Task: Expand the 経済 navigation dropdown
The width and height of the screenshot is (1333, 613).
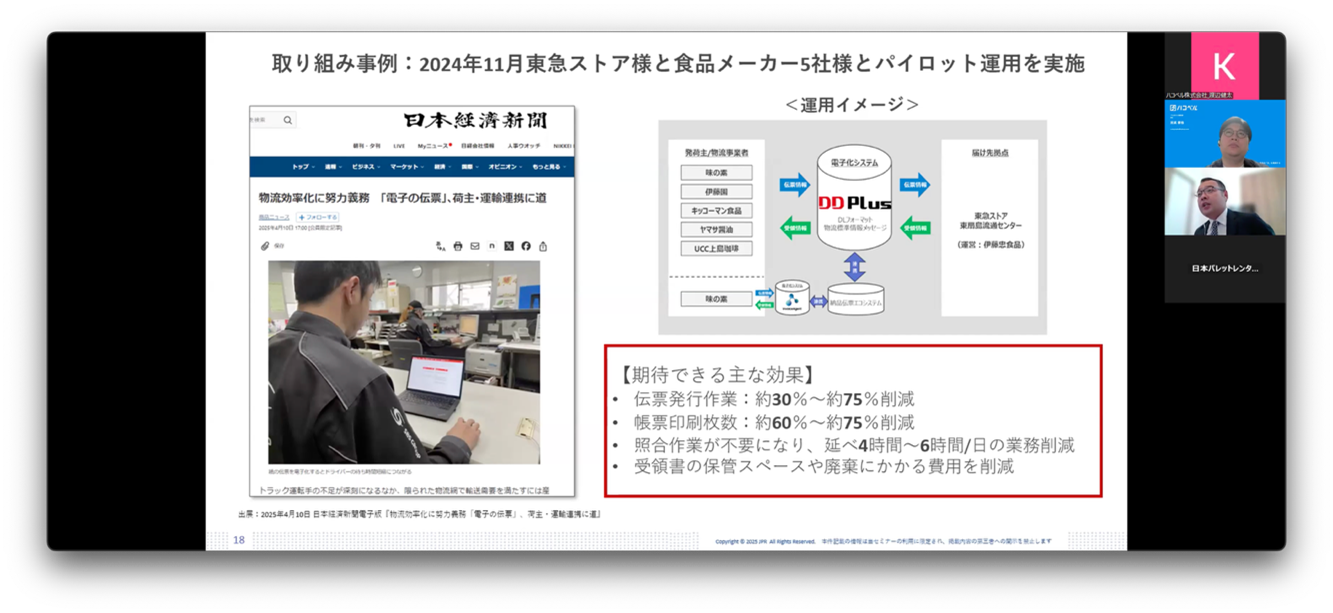Action: (443, 167)
